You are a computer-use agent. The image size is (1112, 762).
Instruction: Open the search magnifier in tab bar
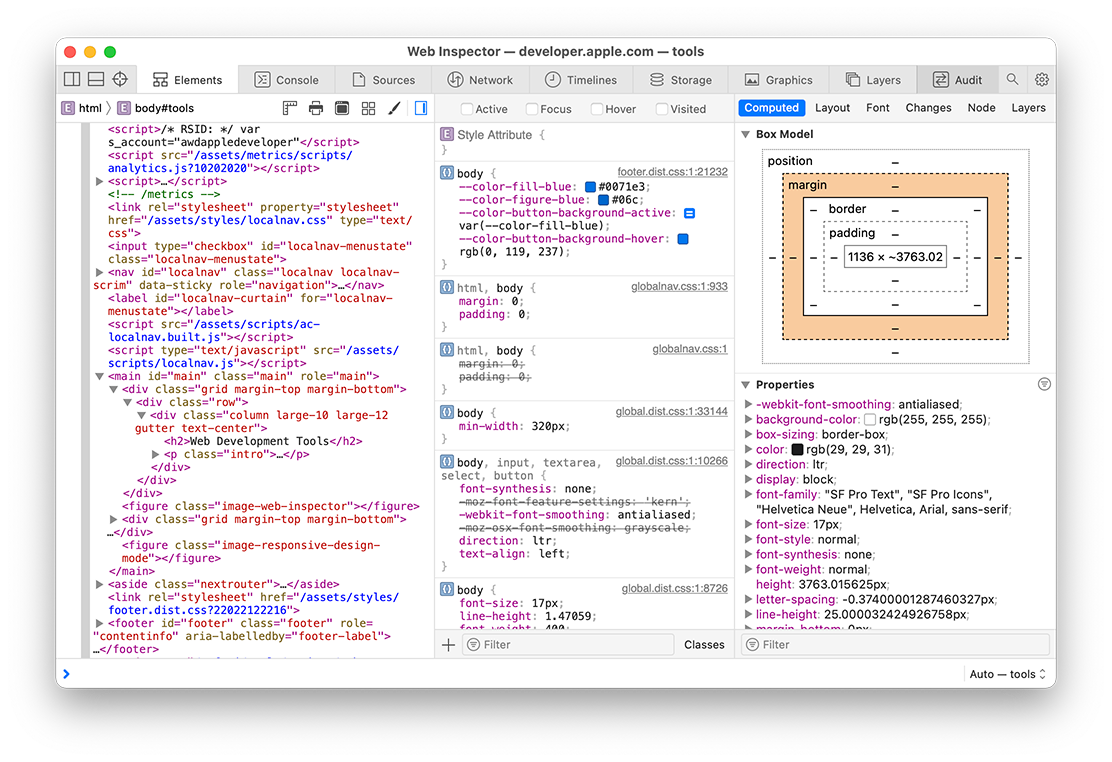click(x=1013, y=80)
